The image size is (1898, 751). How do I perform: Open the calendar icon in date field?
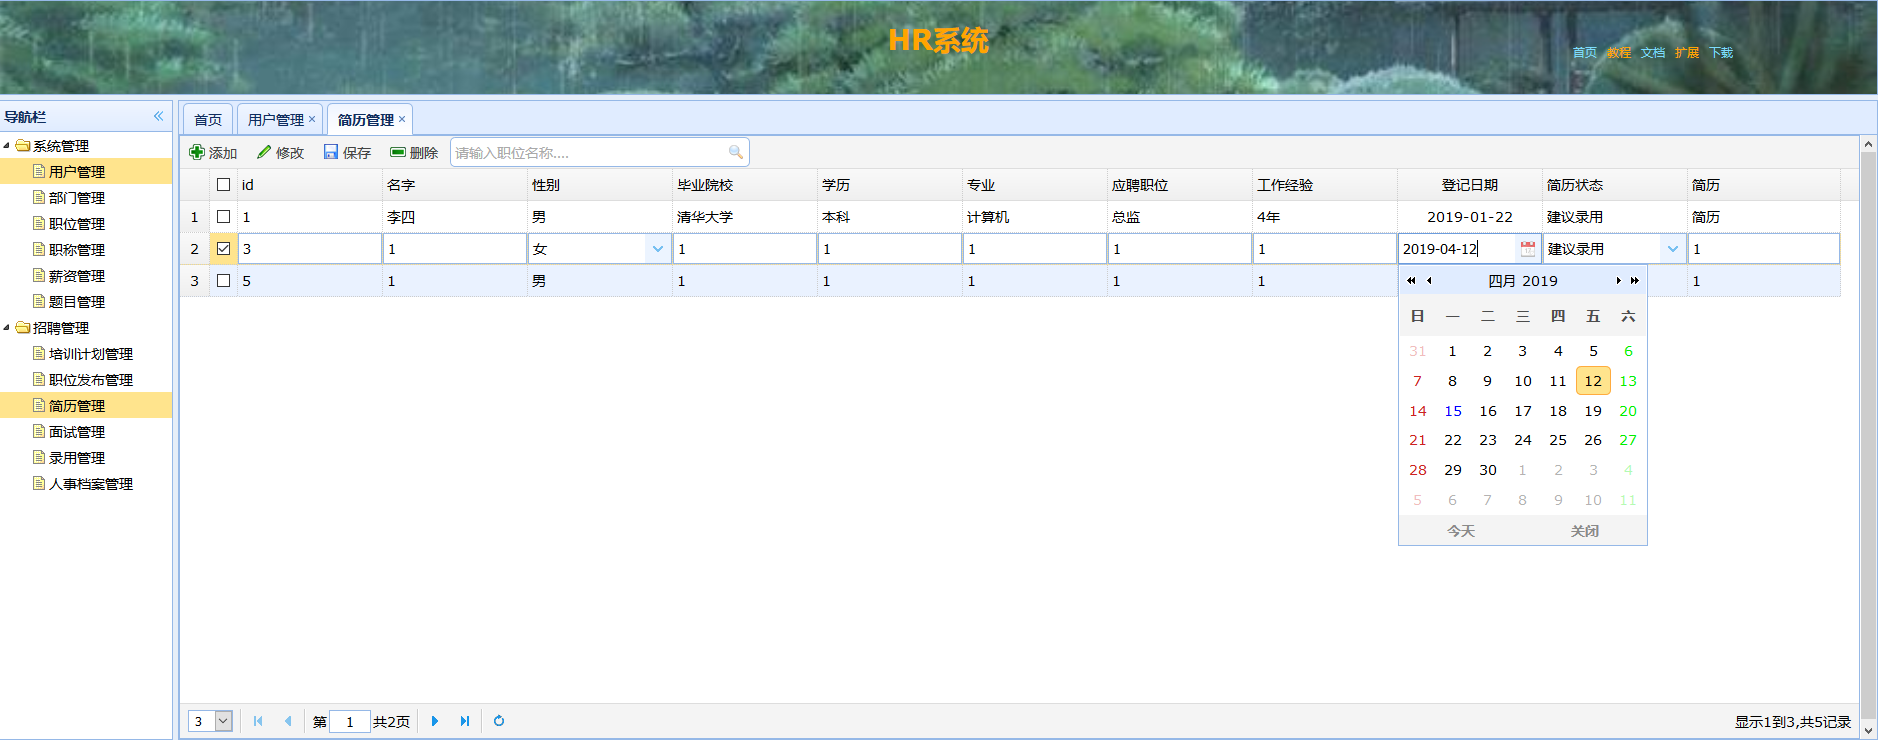click(1527, 249)
